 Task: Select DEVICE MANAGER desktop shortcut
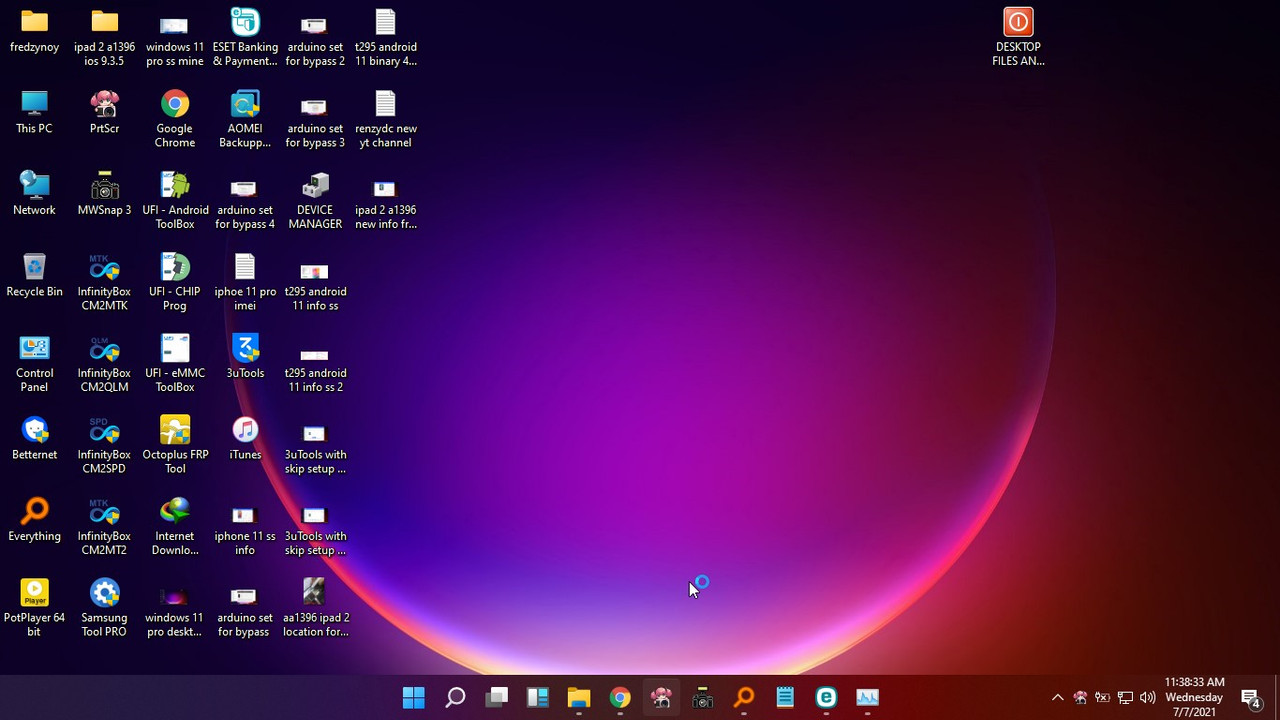(x=315, y=202)
